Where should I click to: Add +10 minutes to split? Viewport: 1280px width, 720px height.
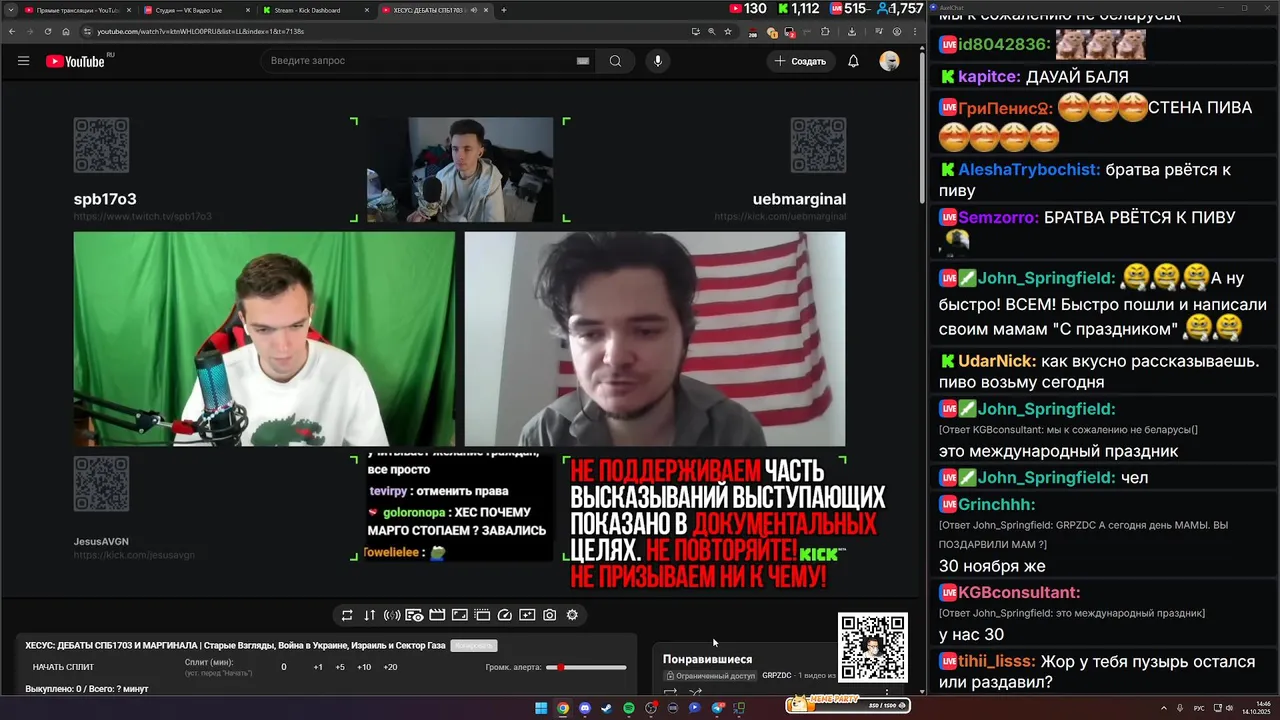tap(364, 667)
